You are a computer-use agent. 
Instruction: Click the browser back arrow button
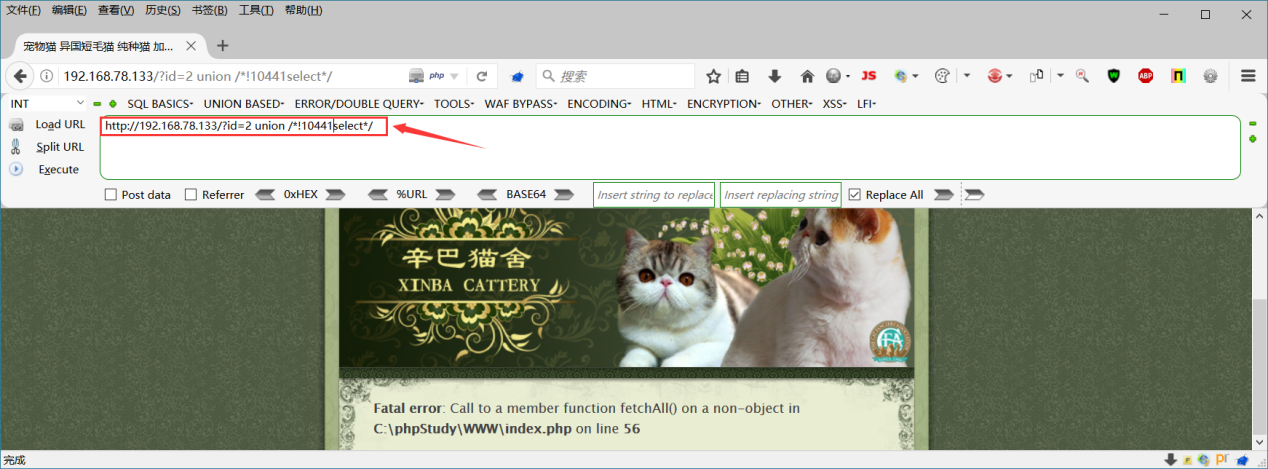click(20, 76)
